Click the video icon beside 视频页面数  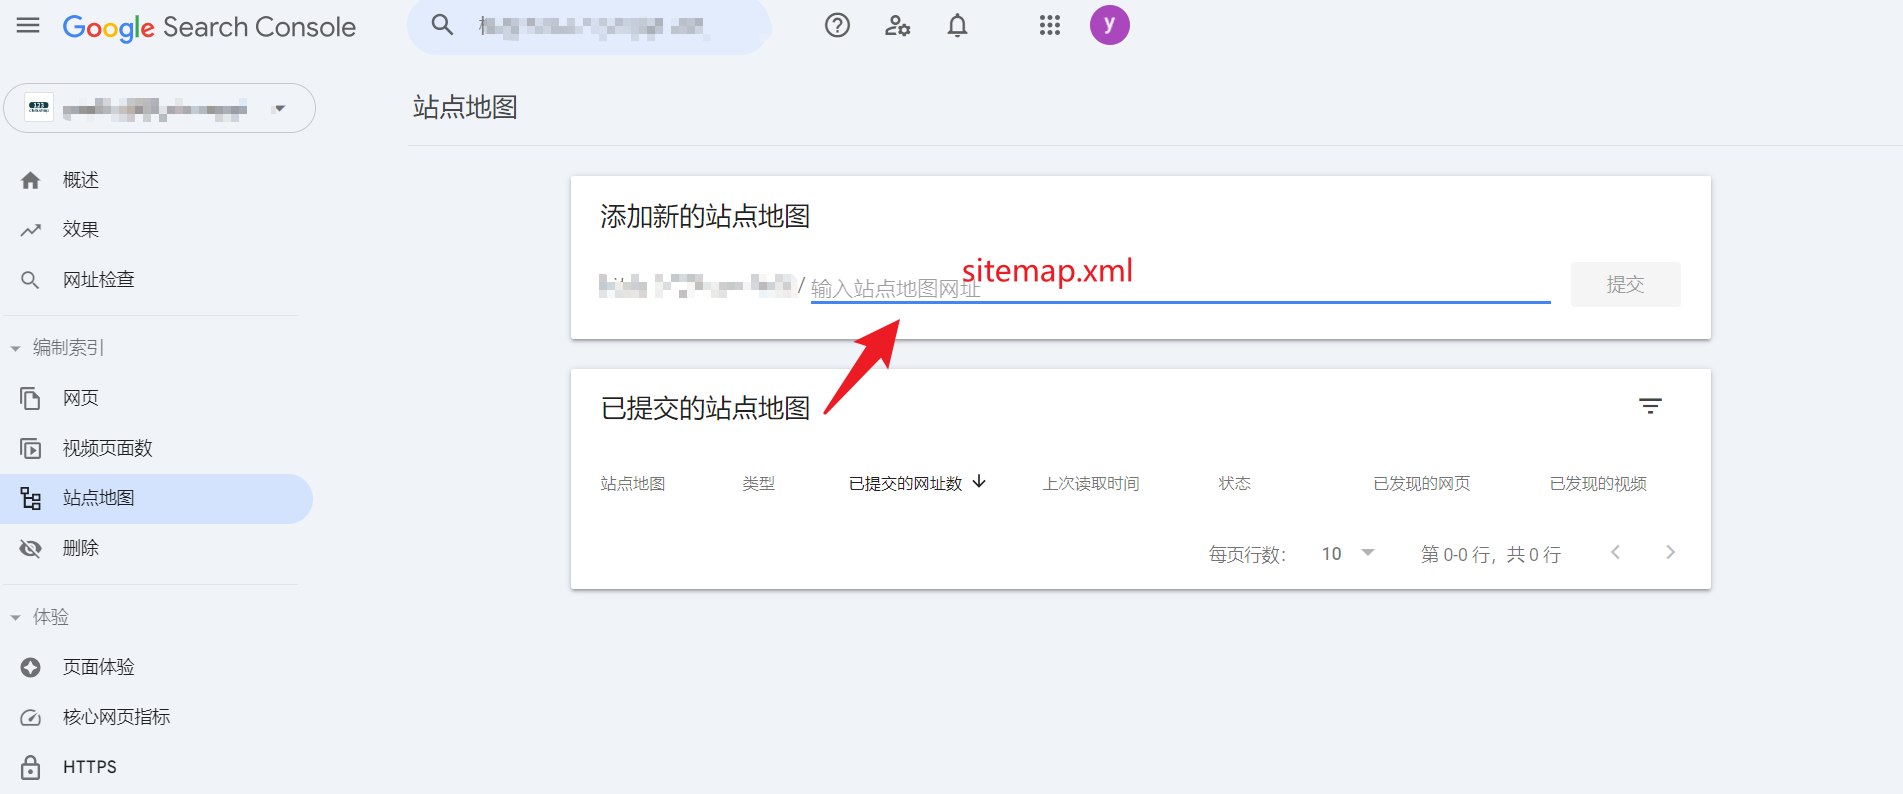coord(31,448)
